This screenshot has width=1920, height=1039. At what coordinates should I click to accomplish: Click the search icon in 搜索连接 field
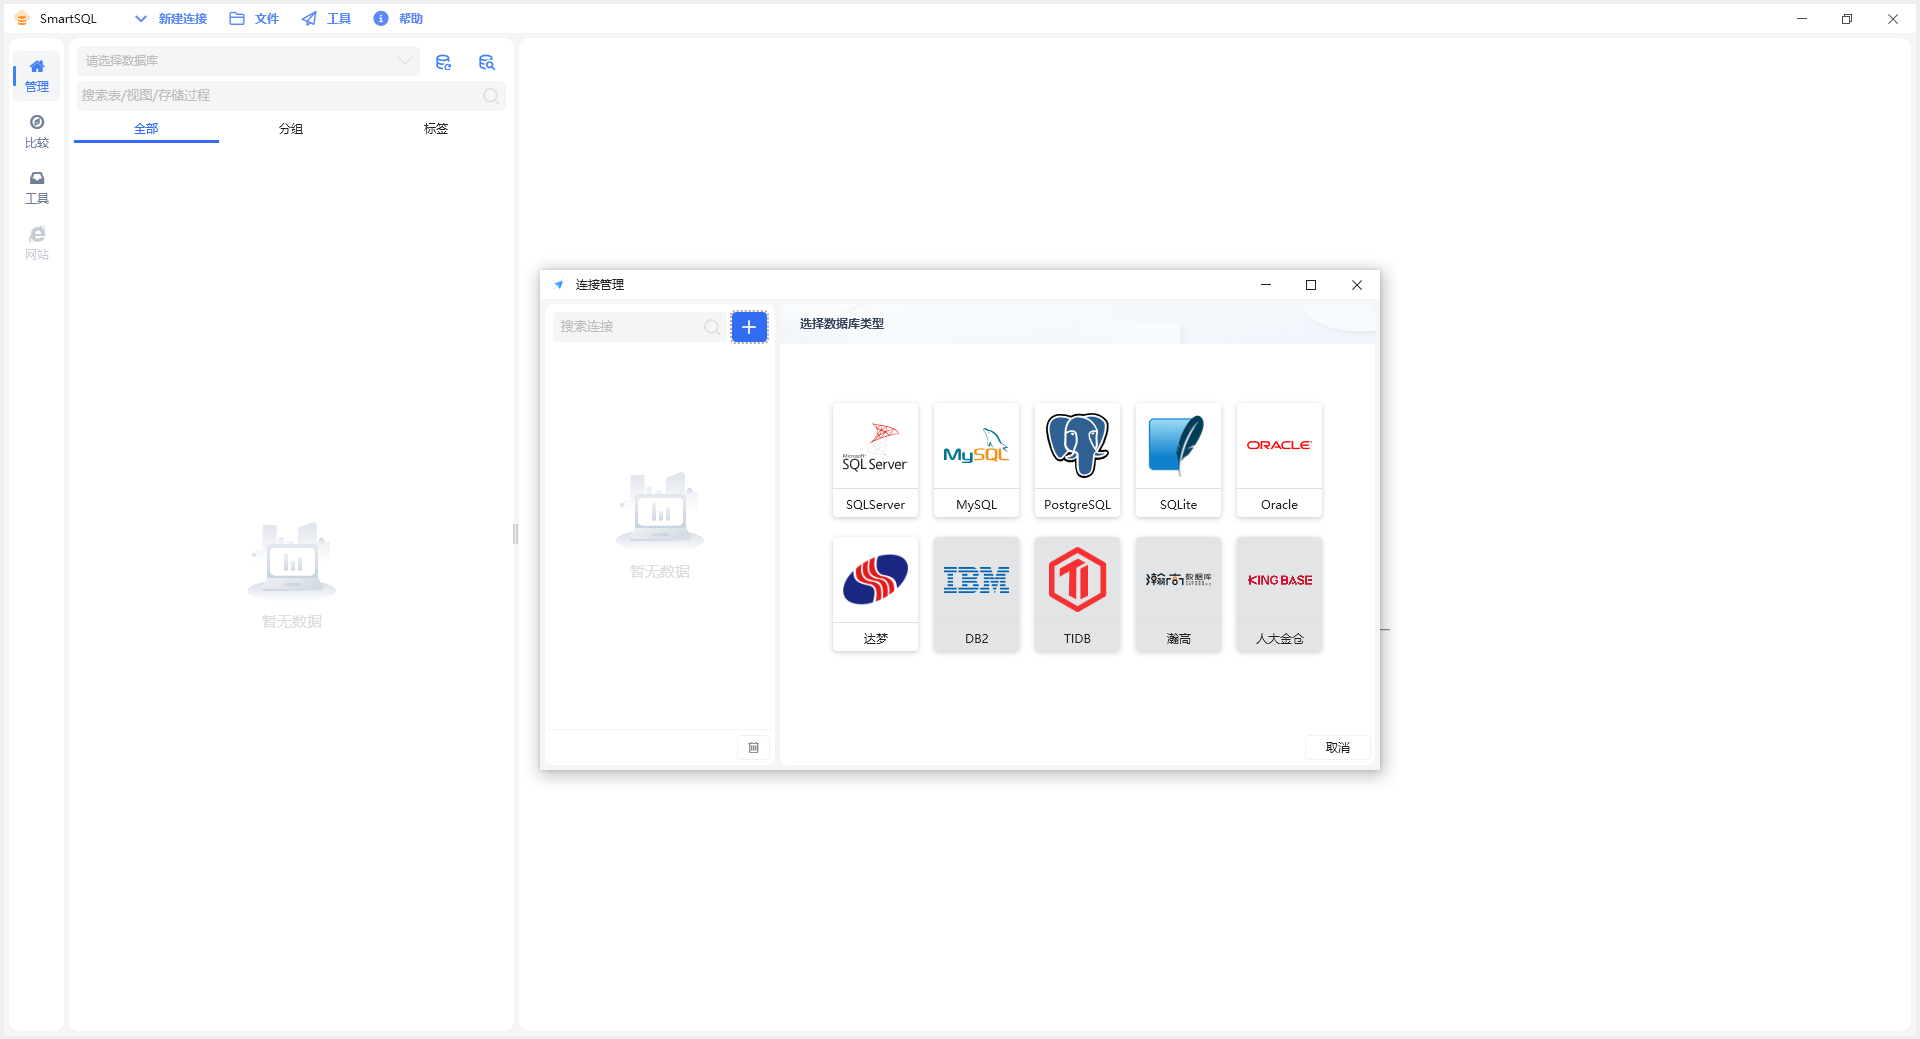coord(711,327)
